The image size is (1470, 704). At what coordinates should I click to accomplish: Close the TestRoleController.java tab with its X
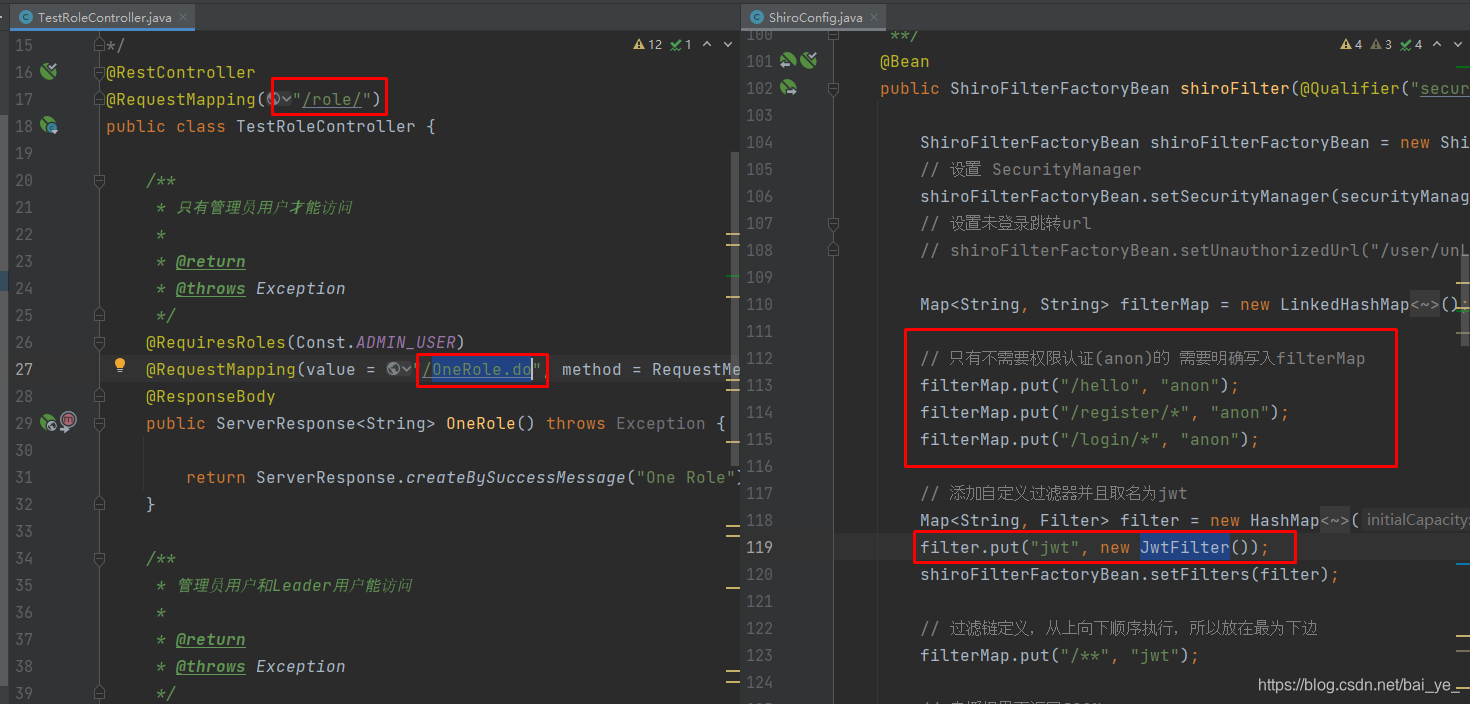184,17
